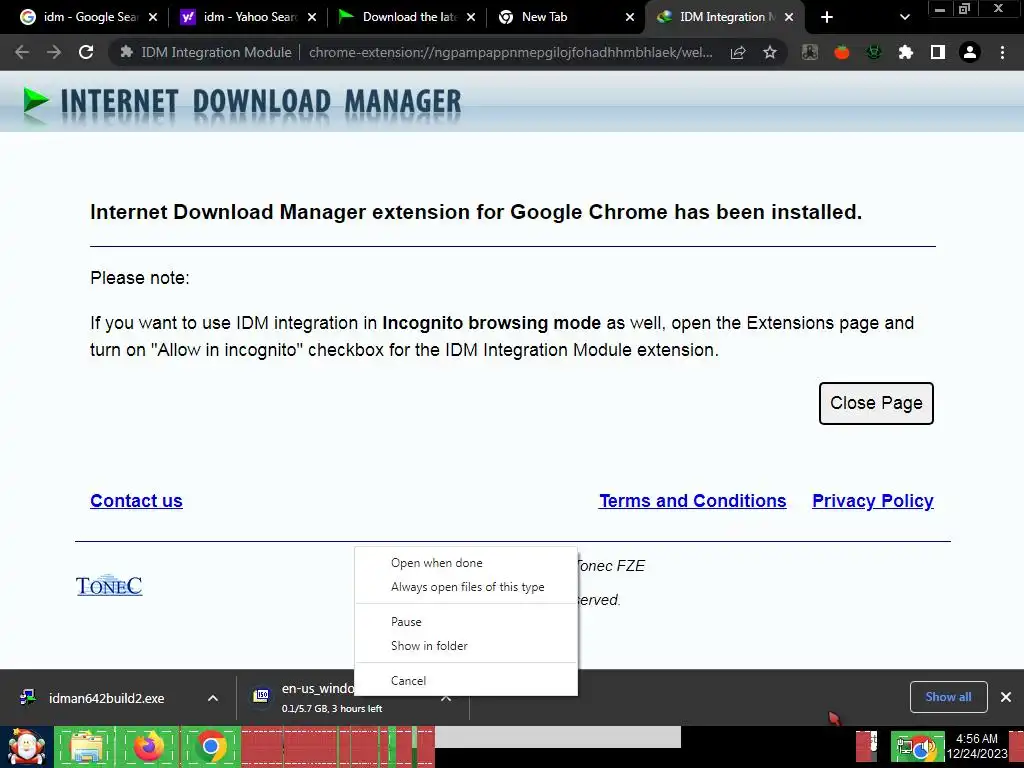Choose Show in folder menu entry
The image size is (1024, 768).
(x=466, y=646)
